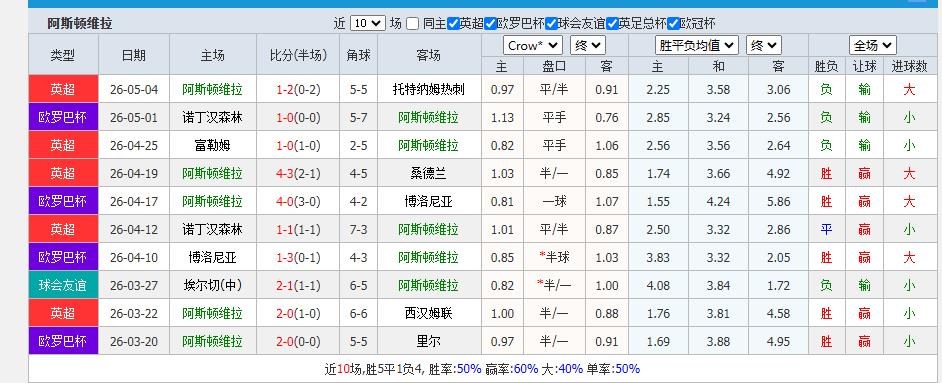Click the *半球 handicap cell
Viewport: 942px width, 383px height.
click(555, 258)
